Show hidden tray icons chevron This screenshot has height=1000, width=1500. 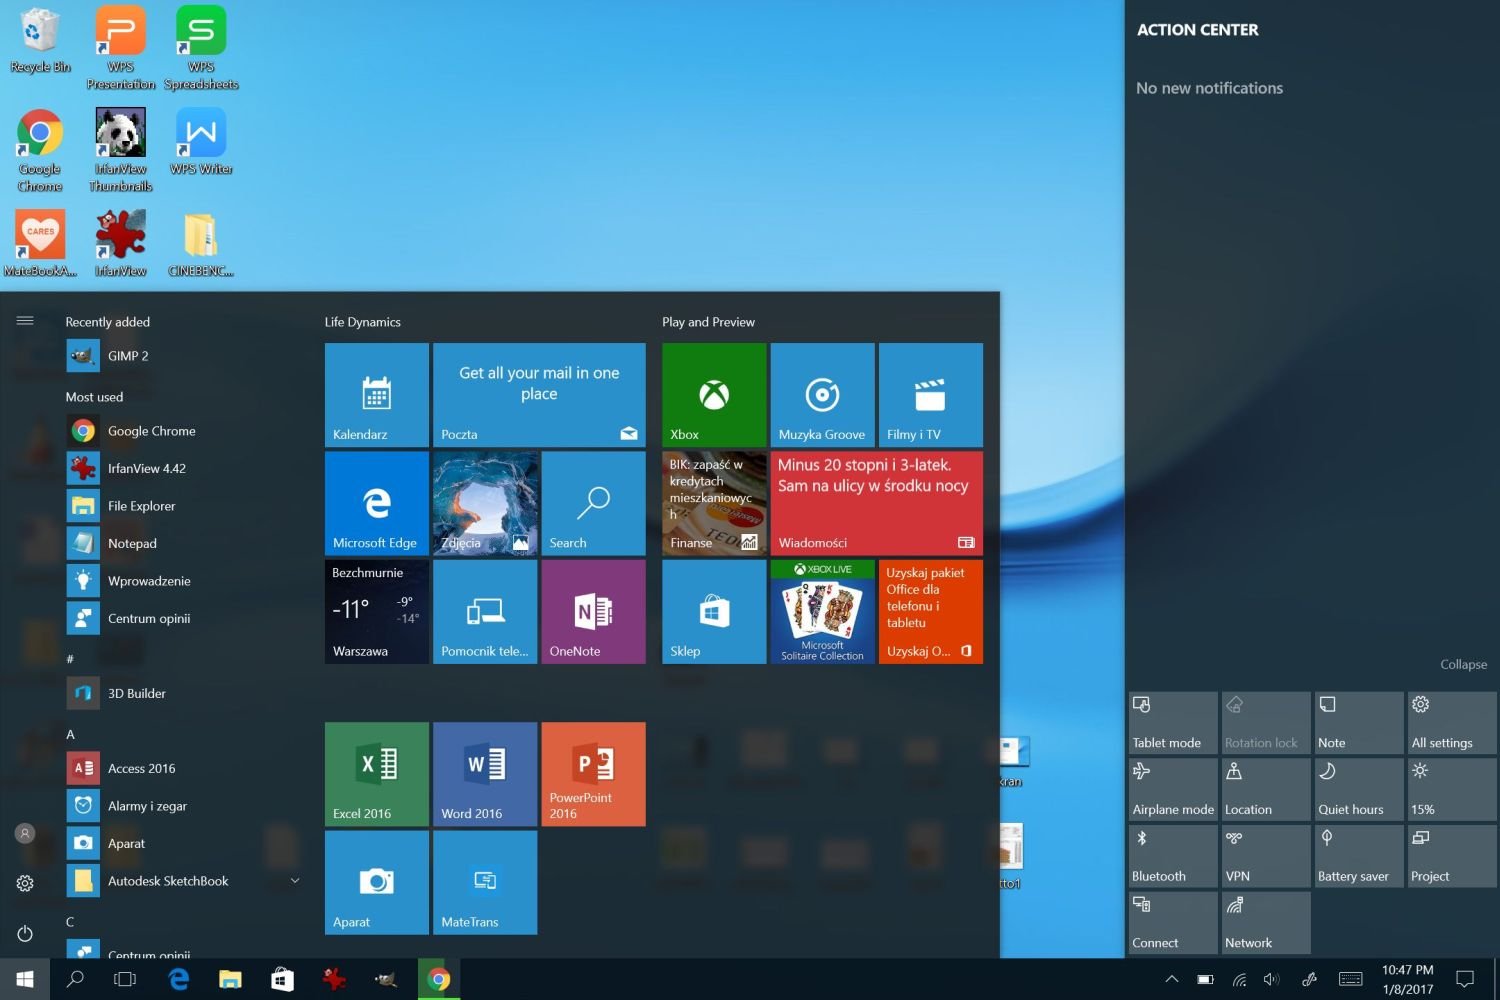pos(1172,979)
